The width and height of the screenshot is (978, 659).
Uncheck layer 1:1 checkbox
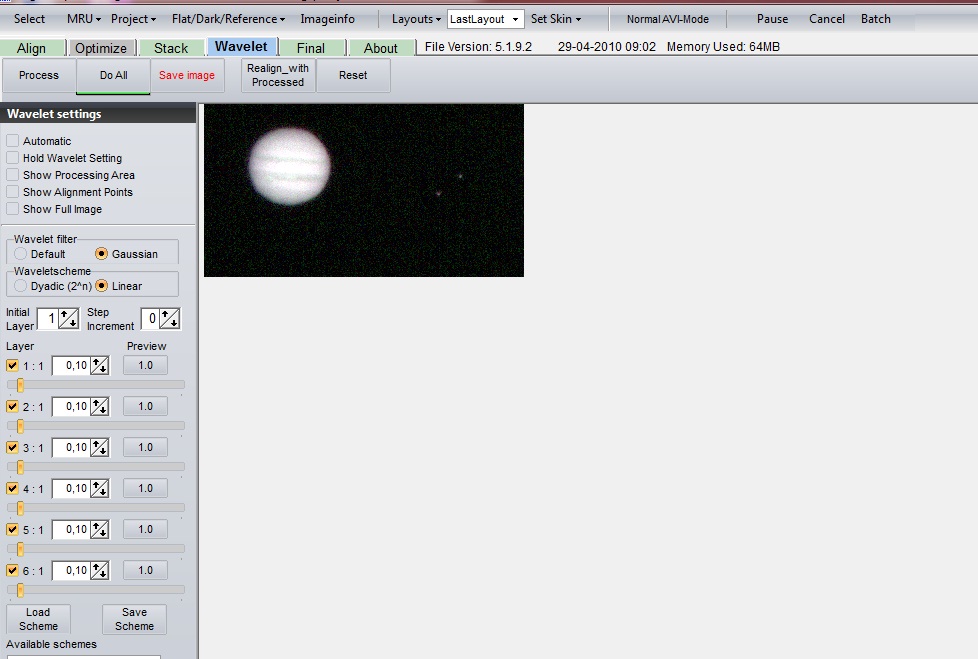coord(12,365)
